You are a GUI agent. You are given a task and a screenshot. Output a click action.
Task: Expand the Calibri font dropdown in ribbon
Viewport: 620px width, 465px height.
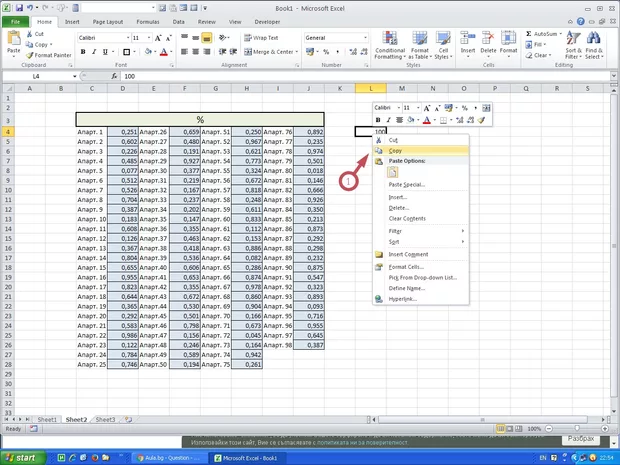tap(125, 38)
